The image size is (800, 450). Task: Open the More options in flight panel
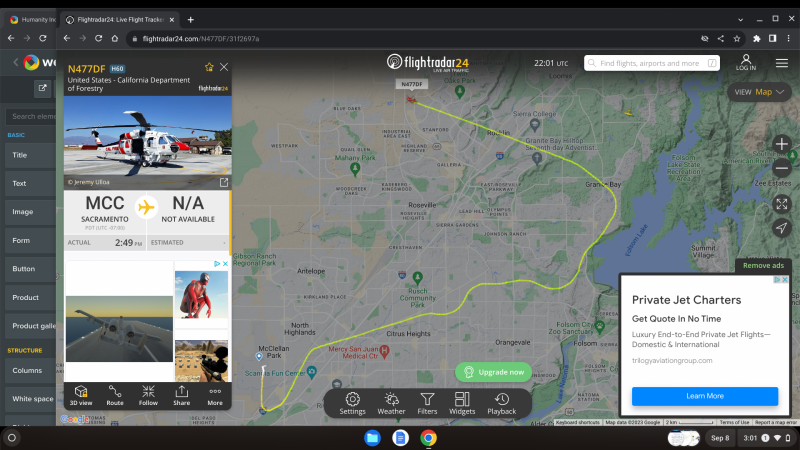pyautogui.click(x=215, y=395)
